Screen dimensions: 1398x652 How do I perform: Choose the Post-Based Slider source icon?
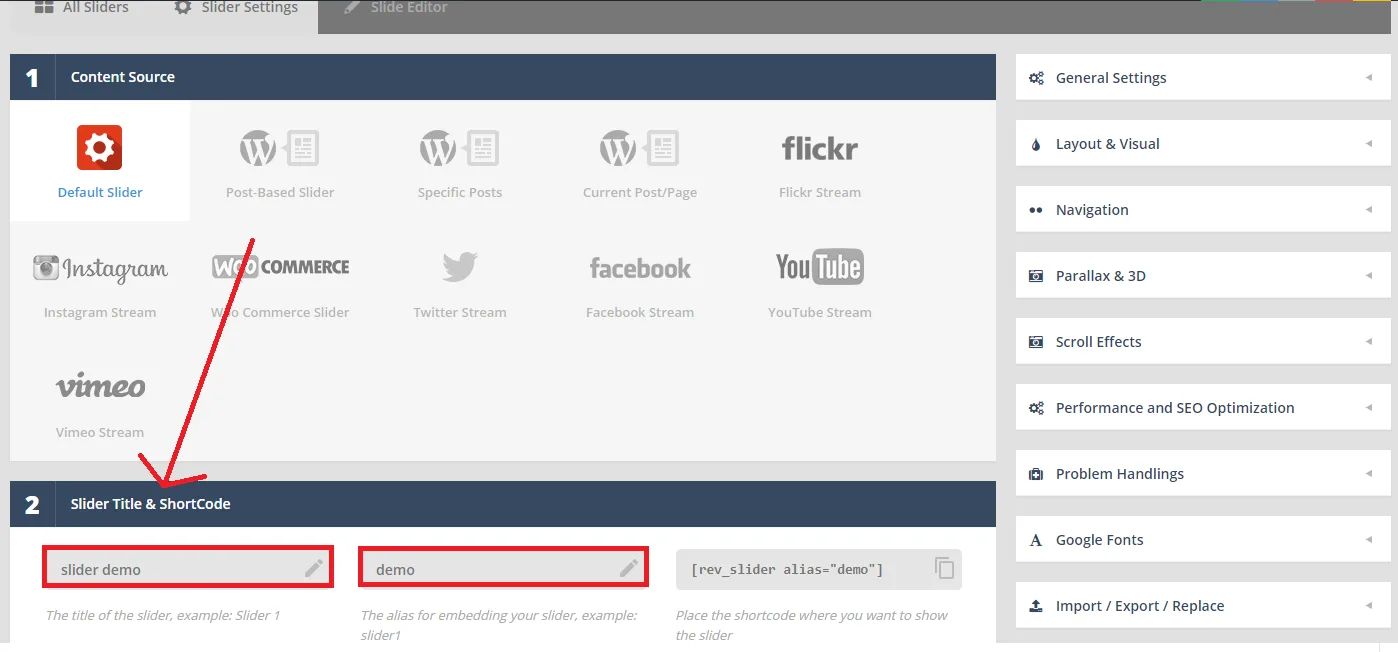(x=280, y=149)
